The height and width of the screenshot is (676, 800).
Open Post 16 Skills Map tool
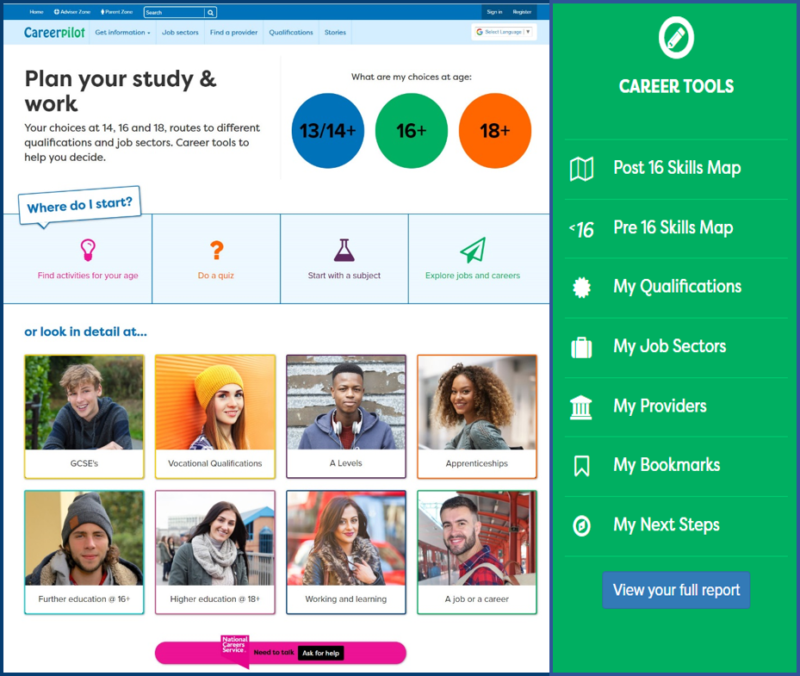coord(676,169)
